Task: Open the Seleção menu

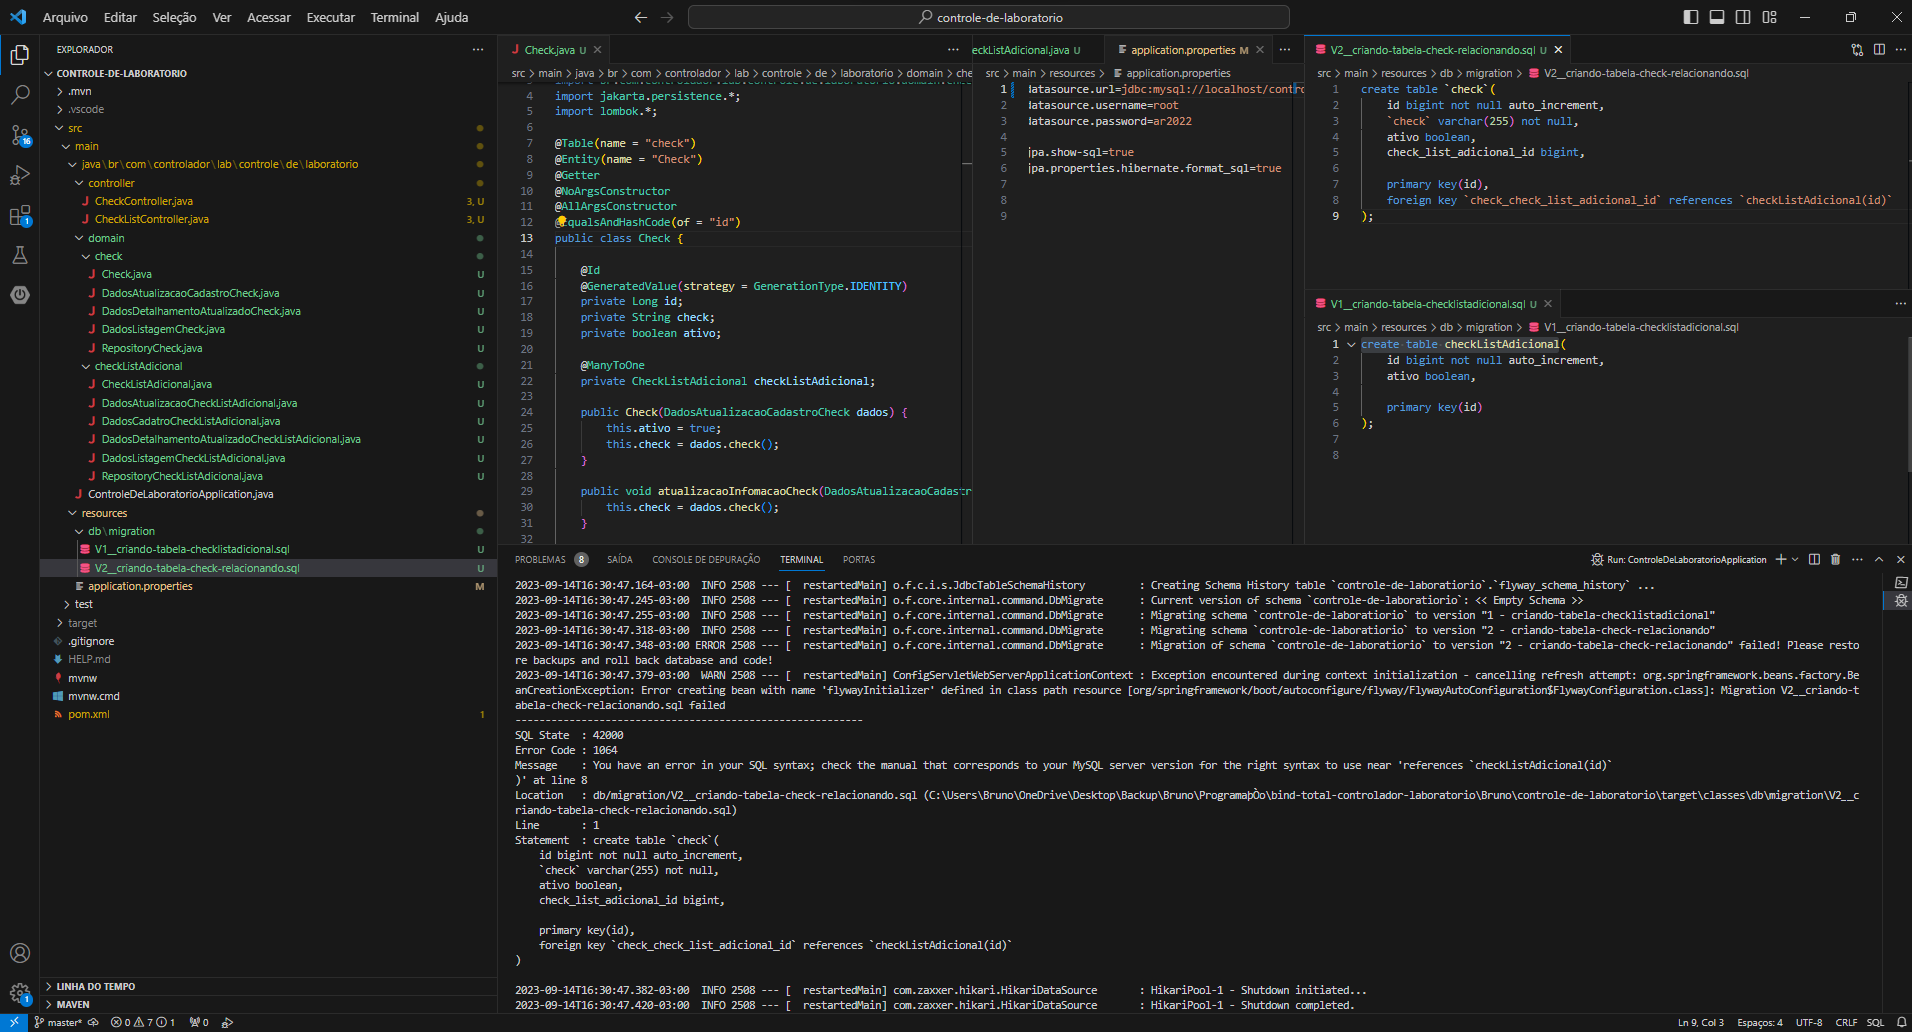Action: (174, 17)
